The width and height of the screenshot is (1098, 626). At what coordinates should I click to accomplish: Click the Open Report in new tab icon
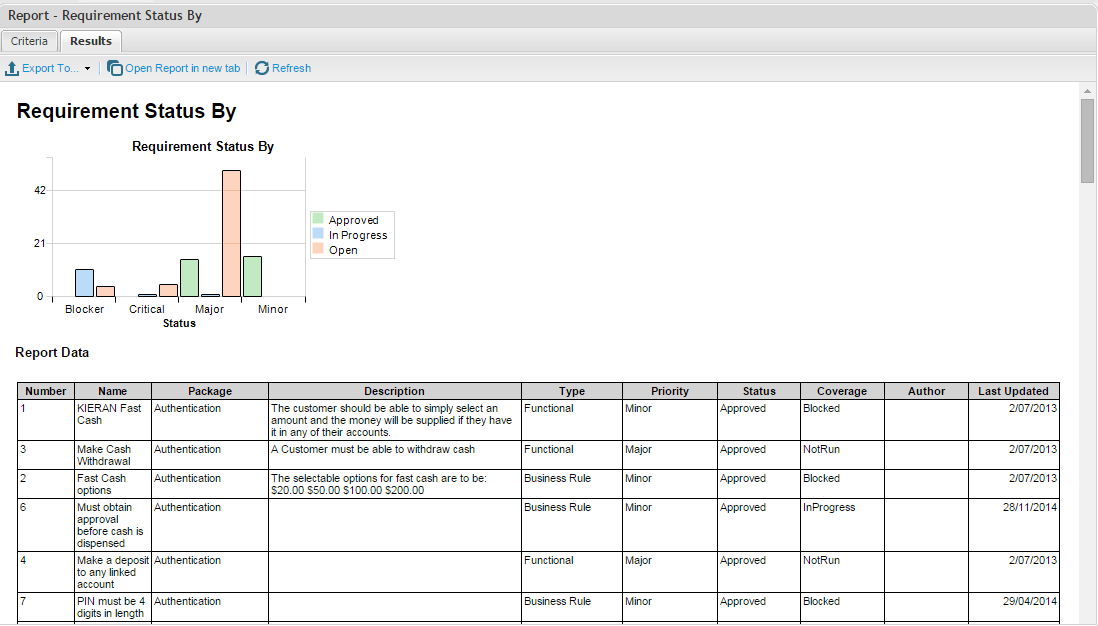pos(115,68)
